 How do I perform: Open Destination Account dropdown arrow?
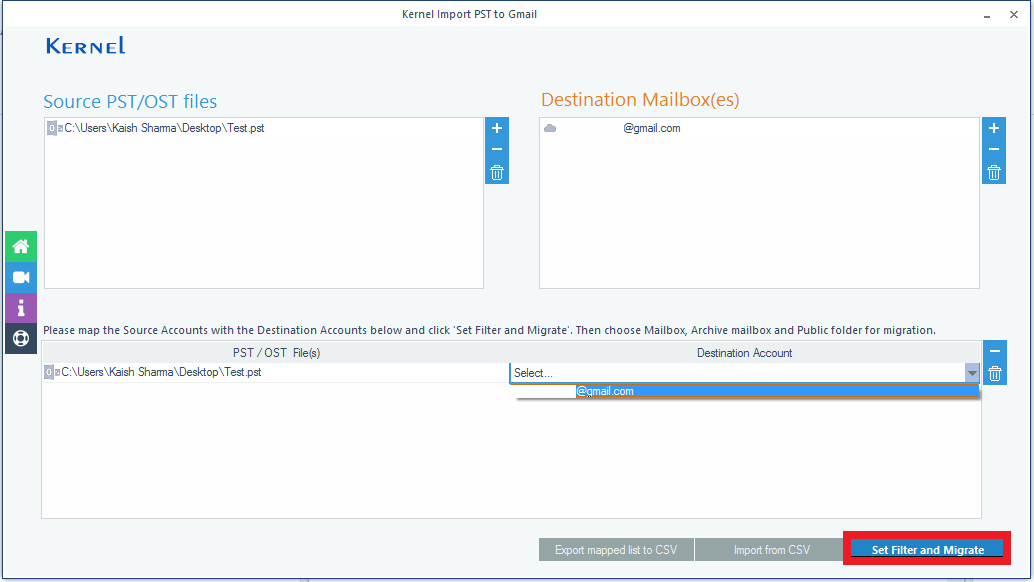[x=972, y=373]
